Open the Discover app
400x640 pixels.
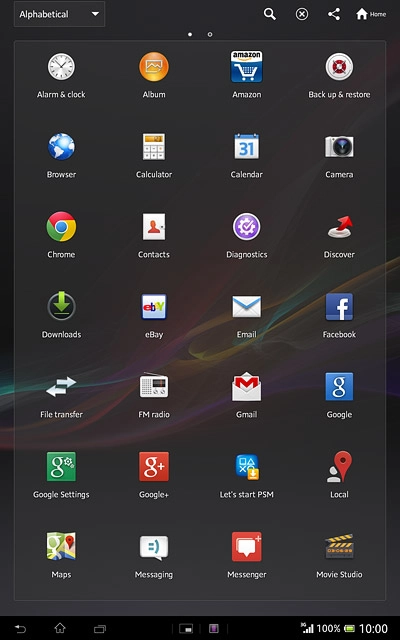point(339,227)
